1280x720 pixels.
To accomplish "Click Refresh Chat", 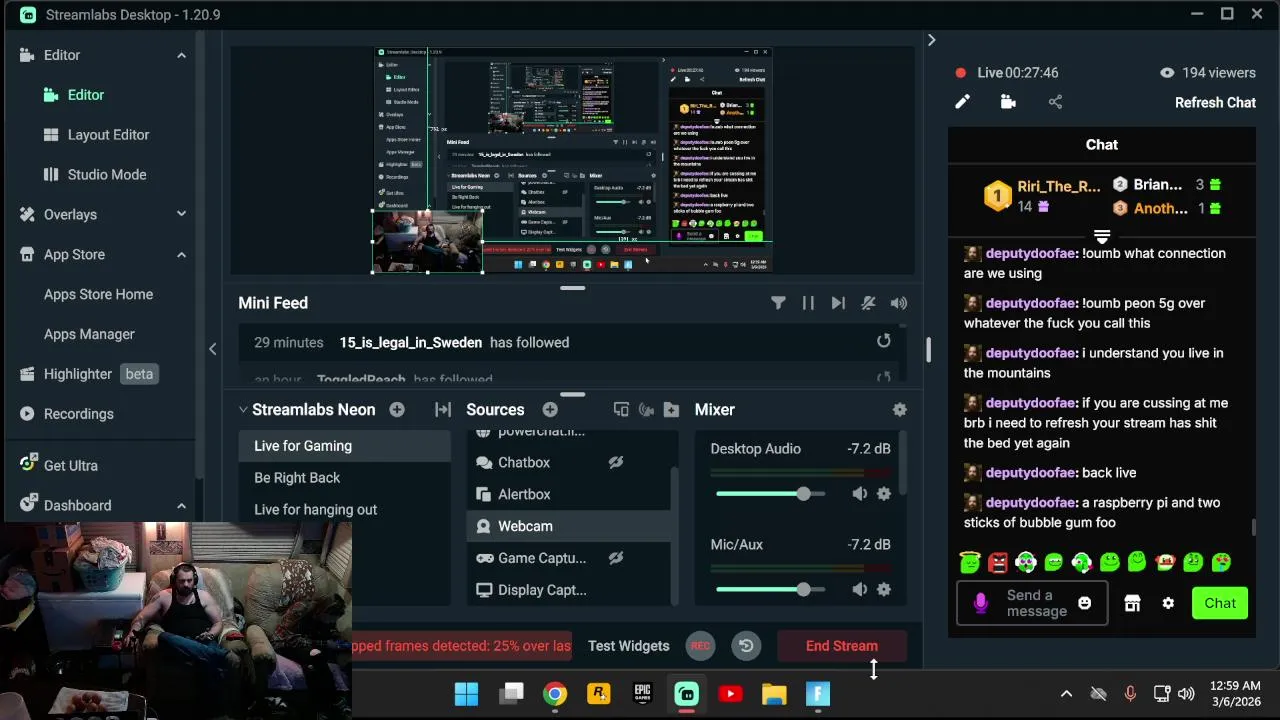I will coord(1215,102).
